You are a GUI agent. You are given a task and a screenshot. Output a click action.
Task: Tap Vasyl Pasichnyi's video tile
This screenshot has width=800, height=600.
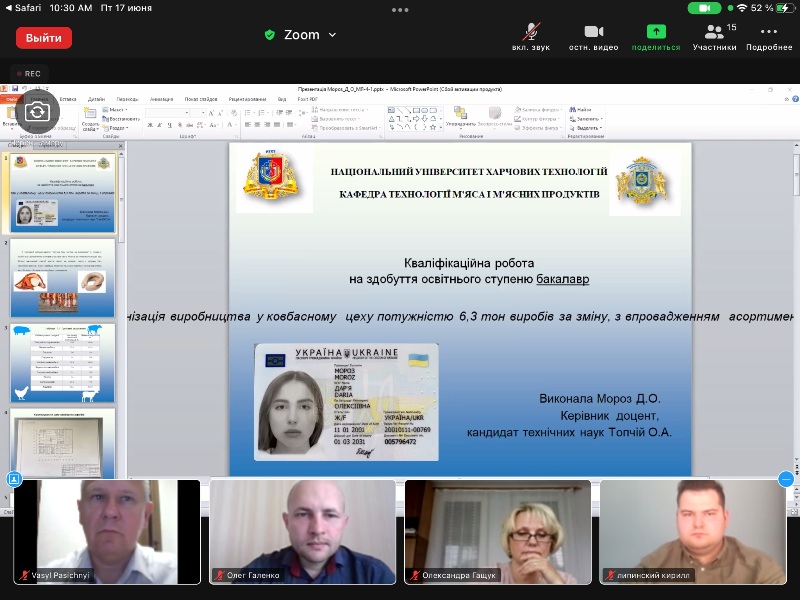106,530
